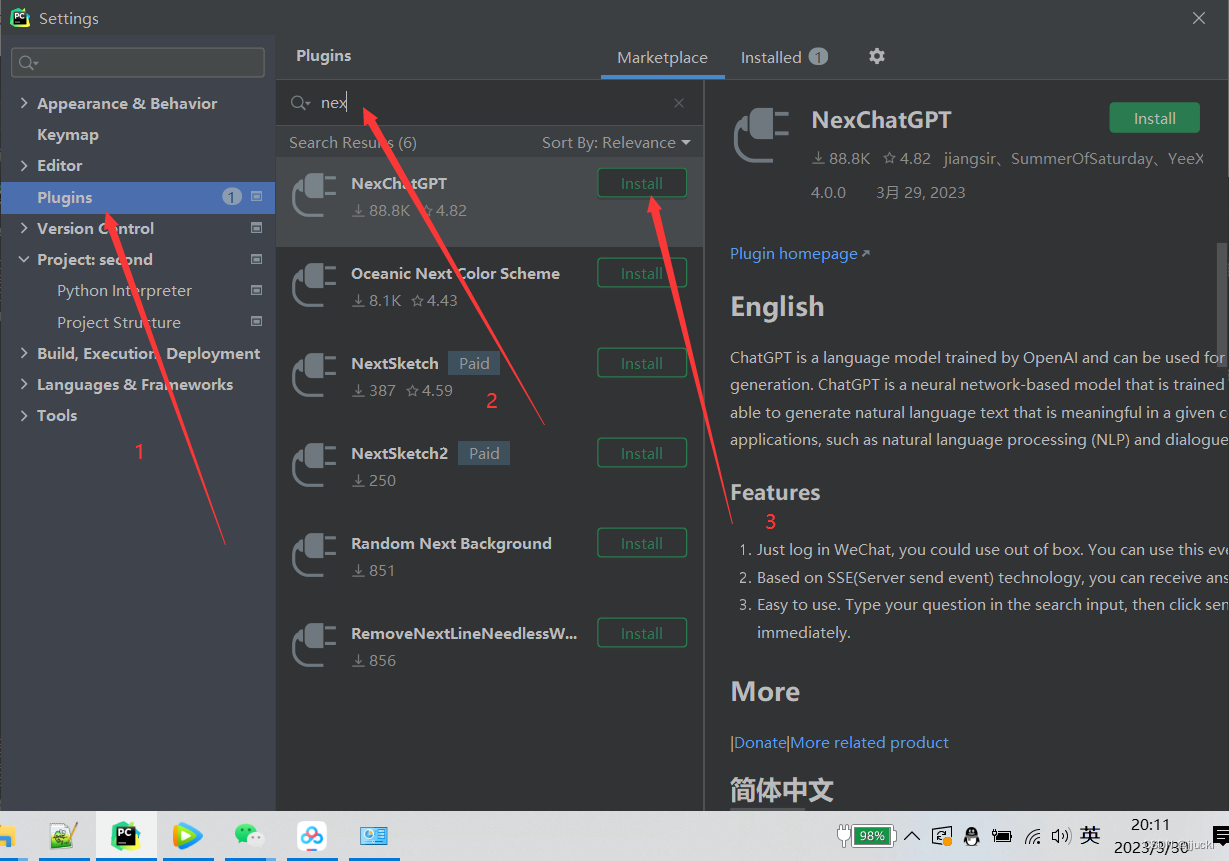Expand Appearance & Behavior settings
This screenshot has height=861, width=1229.
coord(24,103)
